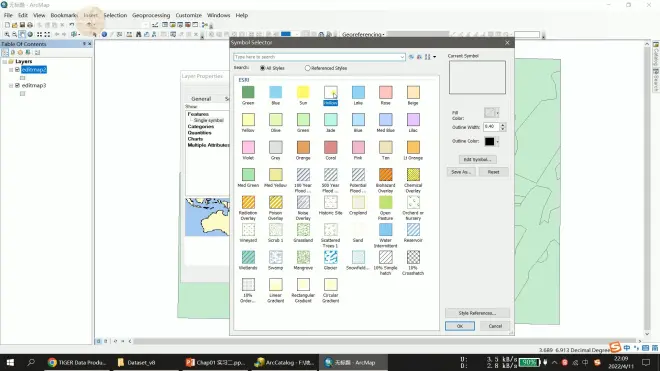Open the symbol view options dropdown
660x371 pixels.
434,57
